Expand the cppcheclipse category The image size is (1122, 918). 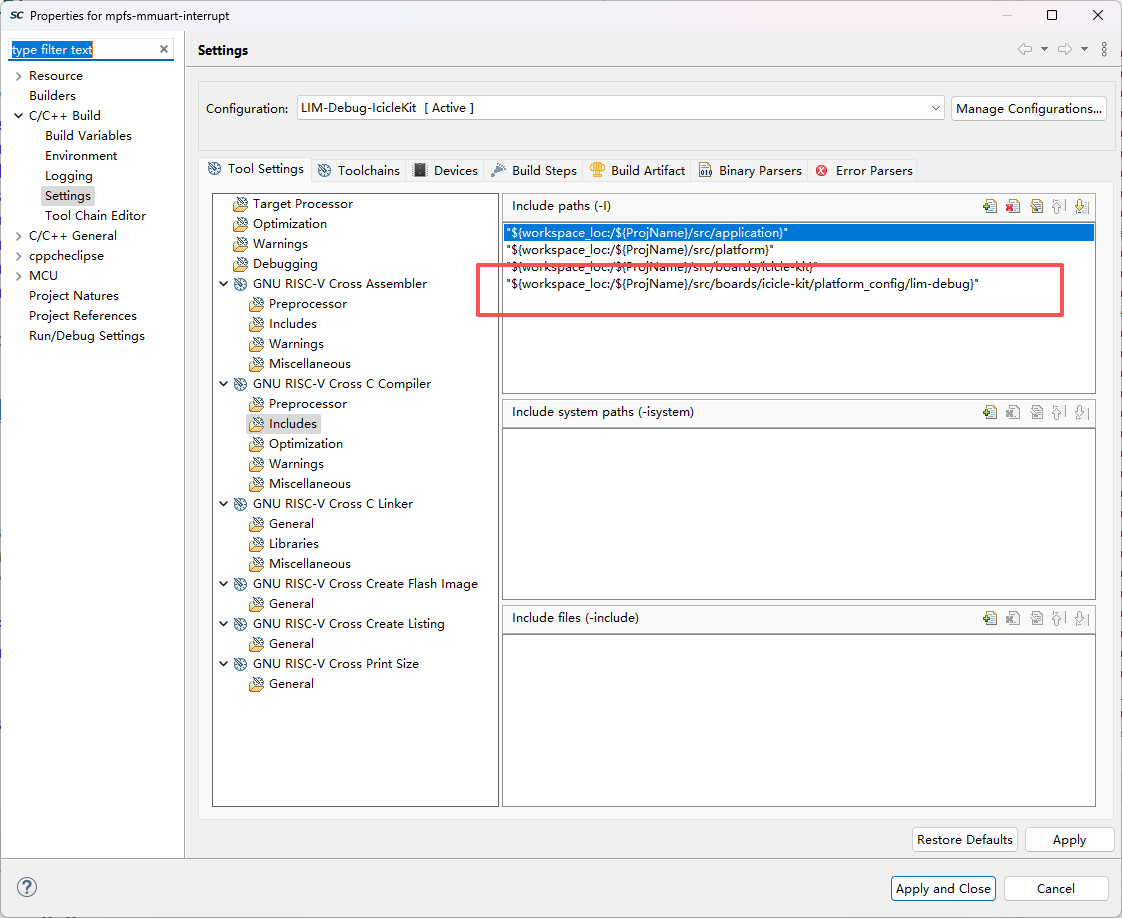coord(19,256)
